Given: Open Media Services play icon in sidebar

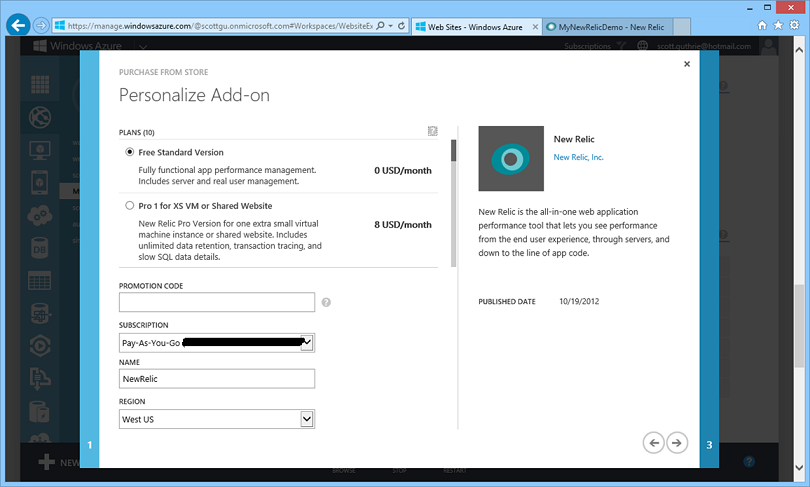Looking at the screenshot, I should click(40, 346).
